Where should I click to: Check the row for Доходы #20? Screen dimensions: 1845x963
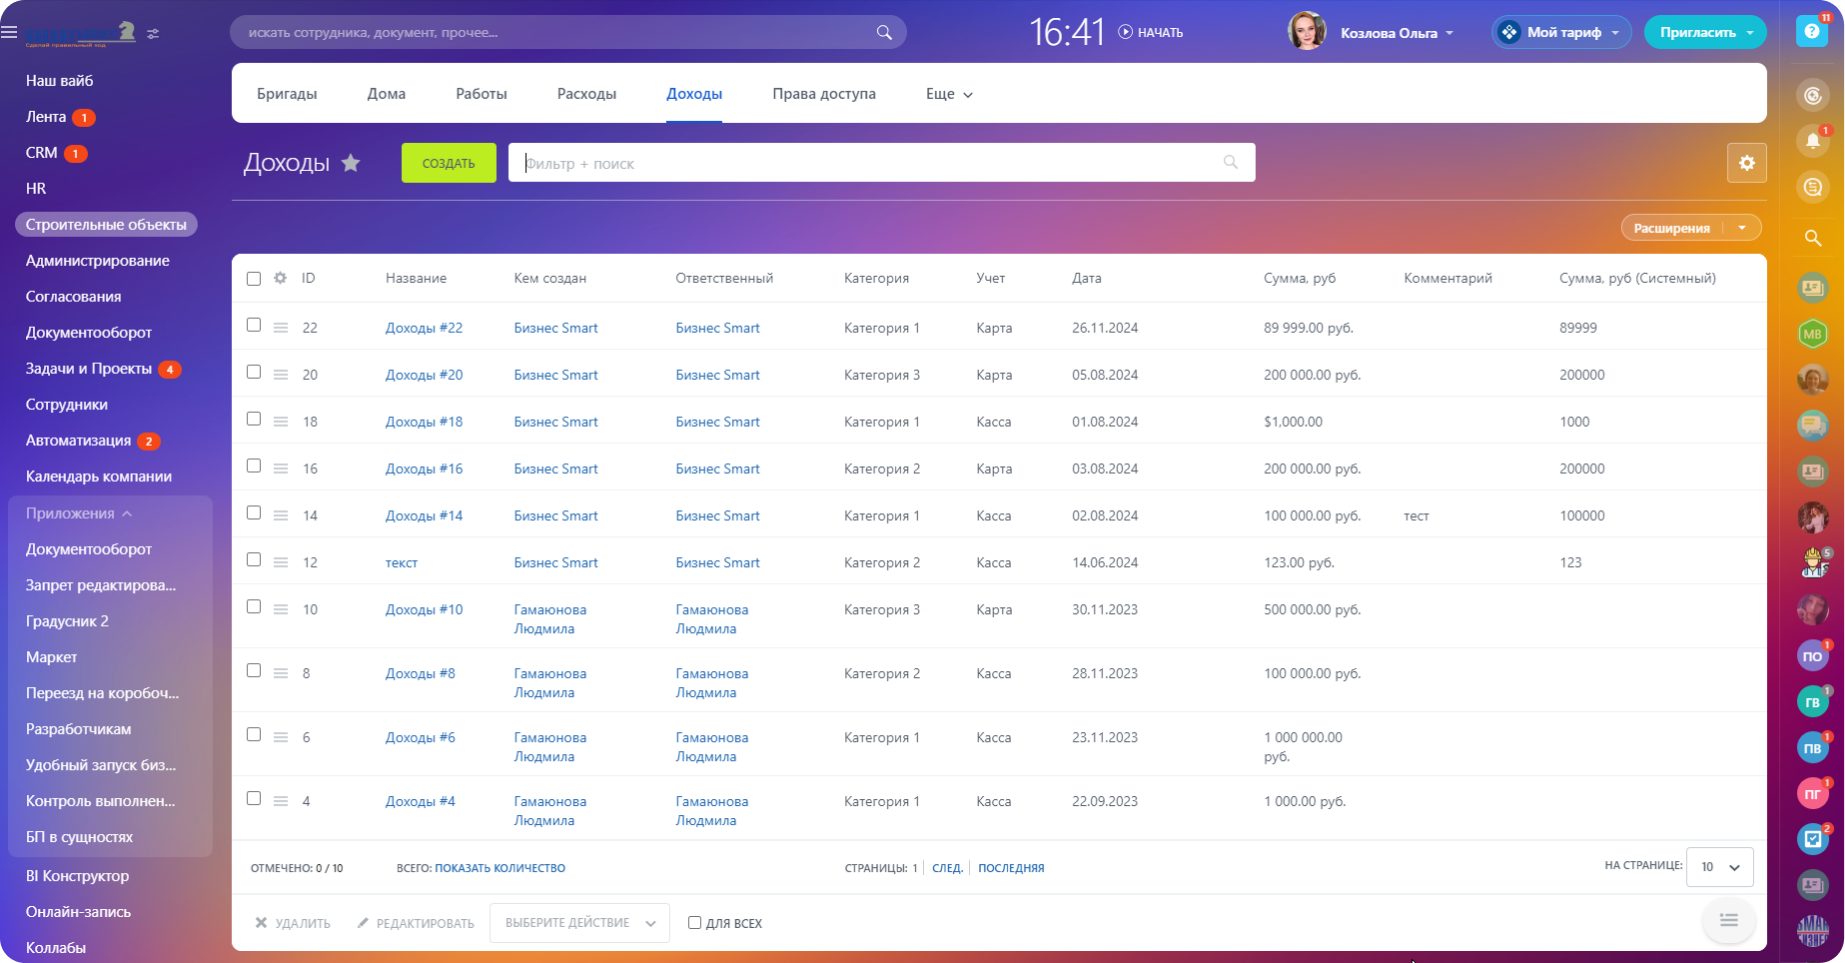click(254, 372)
